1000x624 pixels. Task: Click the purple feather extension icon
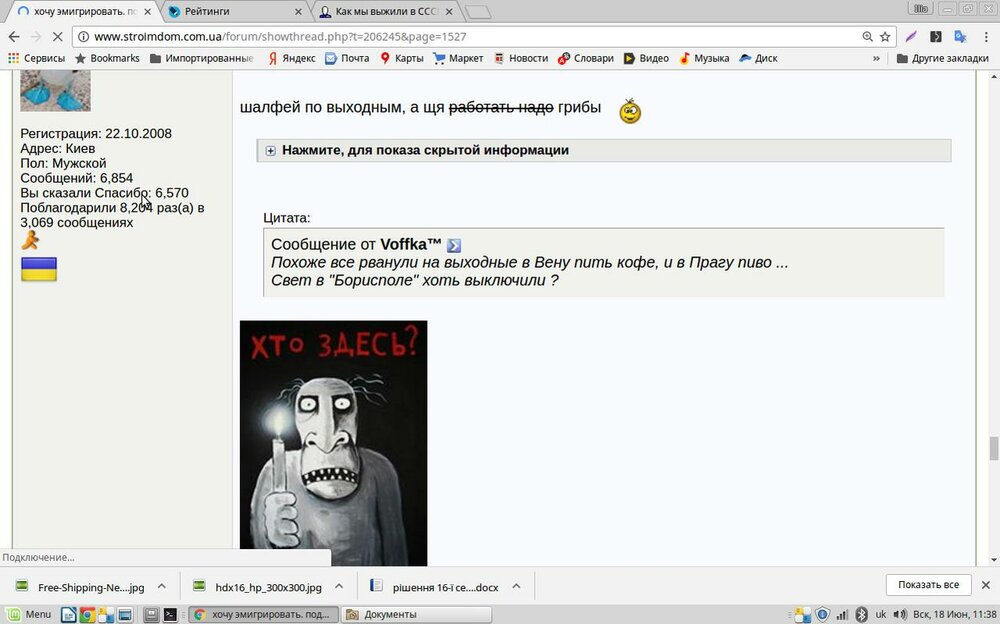click(x=911, y=37)
